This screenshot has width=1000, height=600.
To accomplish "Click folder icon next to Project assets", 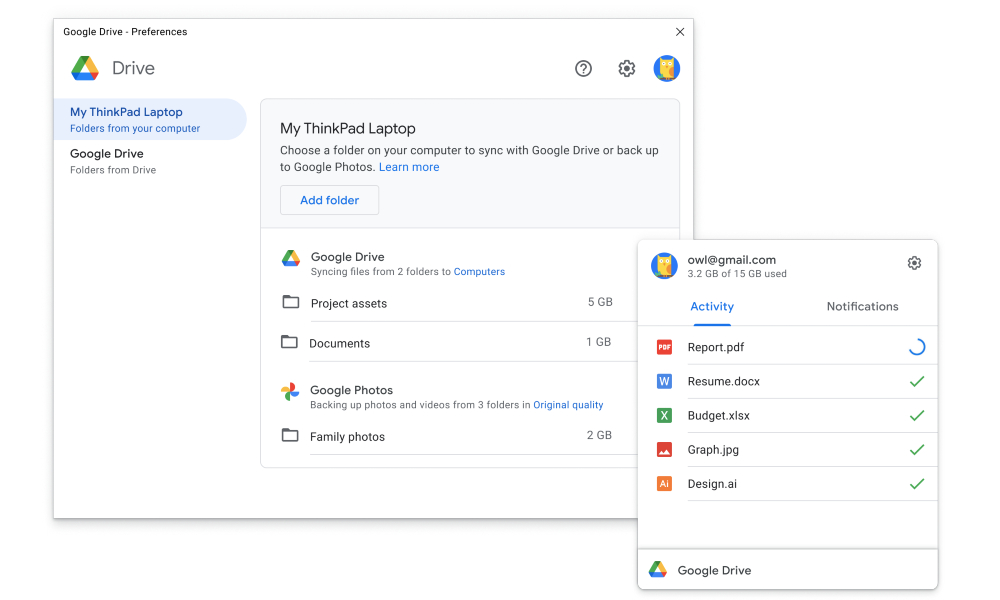I will (291, 302).
